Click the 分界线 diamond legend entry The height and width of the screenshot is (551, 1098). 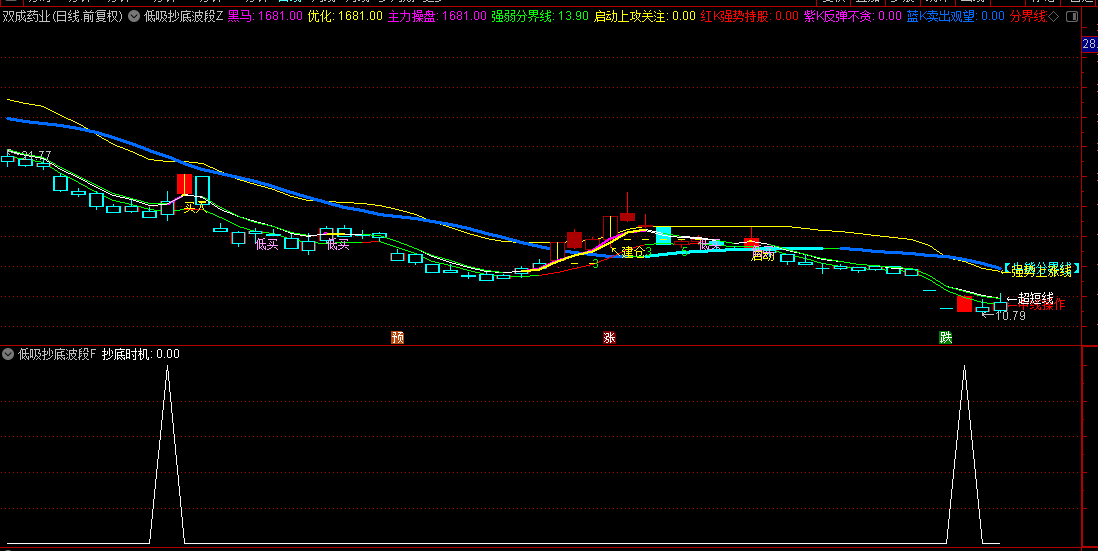[x=1034, y=16]
